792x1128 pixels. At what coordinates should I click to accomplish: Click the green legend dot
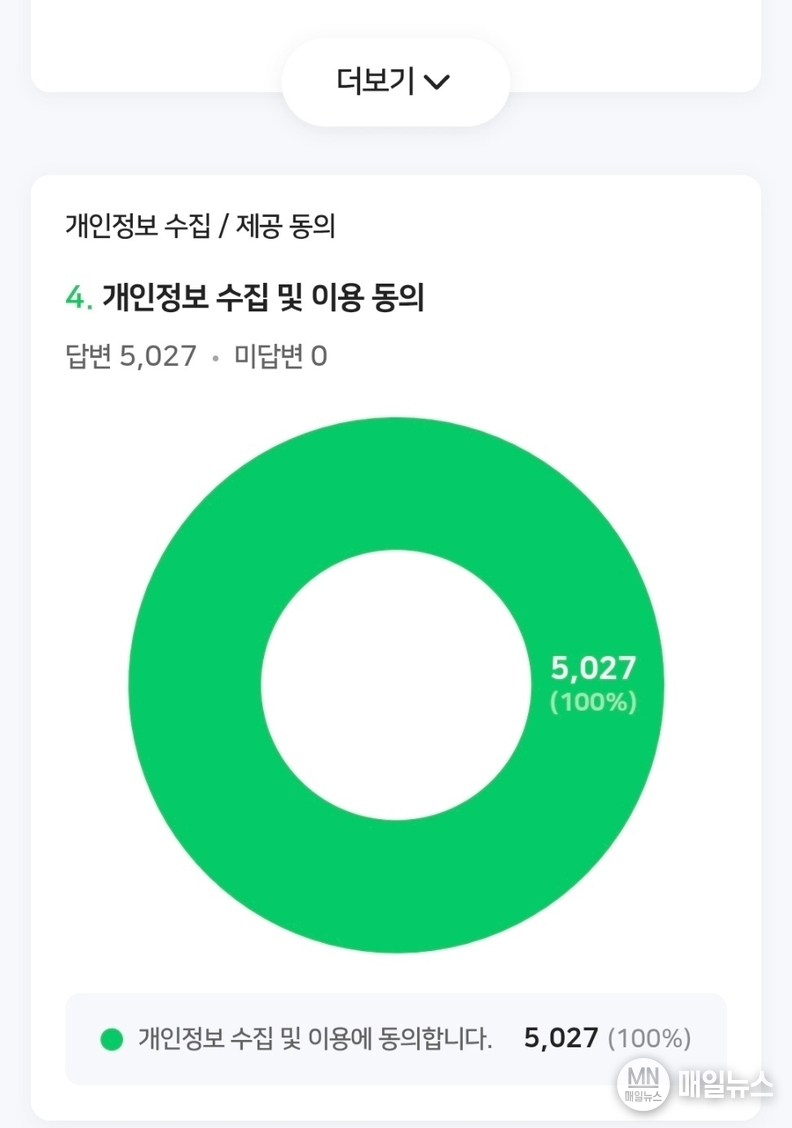click(x=111, y=1039)
